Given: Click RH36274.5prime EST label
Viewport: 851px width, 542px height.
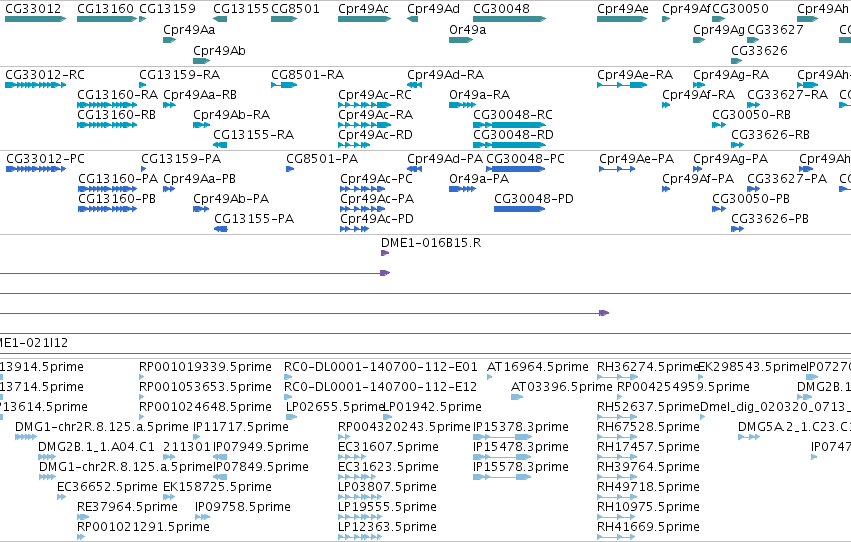Looking at the screenshot, I should [647, 367].
